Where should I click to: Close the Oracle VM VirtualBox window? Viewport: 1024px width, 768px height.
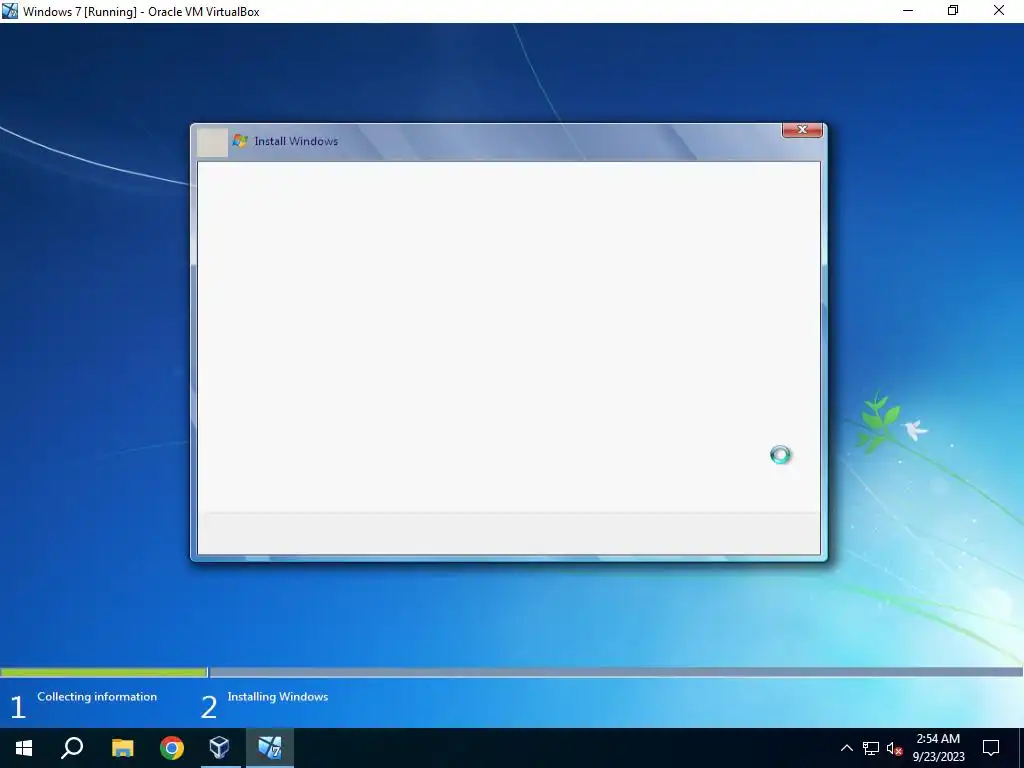pyautogui.click(x=999, y=10)
